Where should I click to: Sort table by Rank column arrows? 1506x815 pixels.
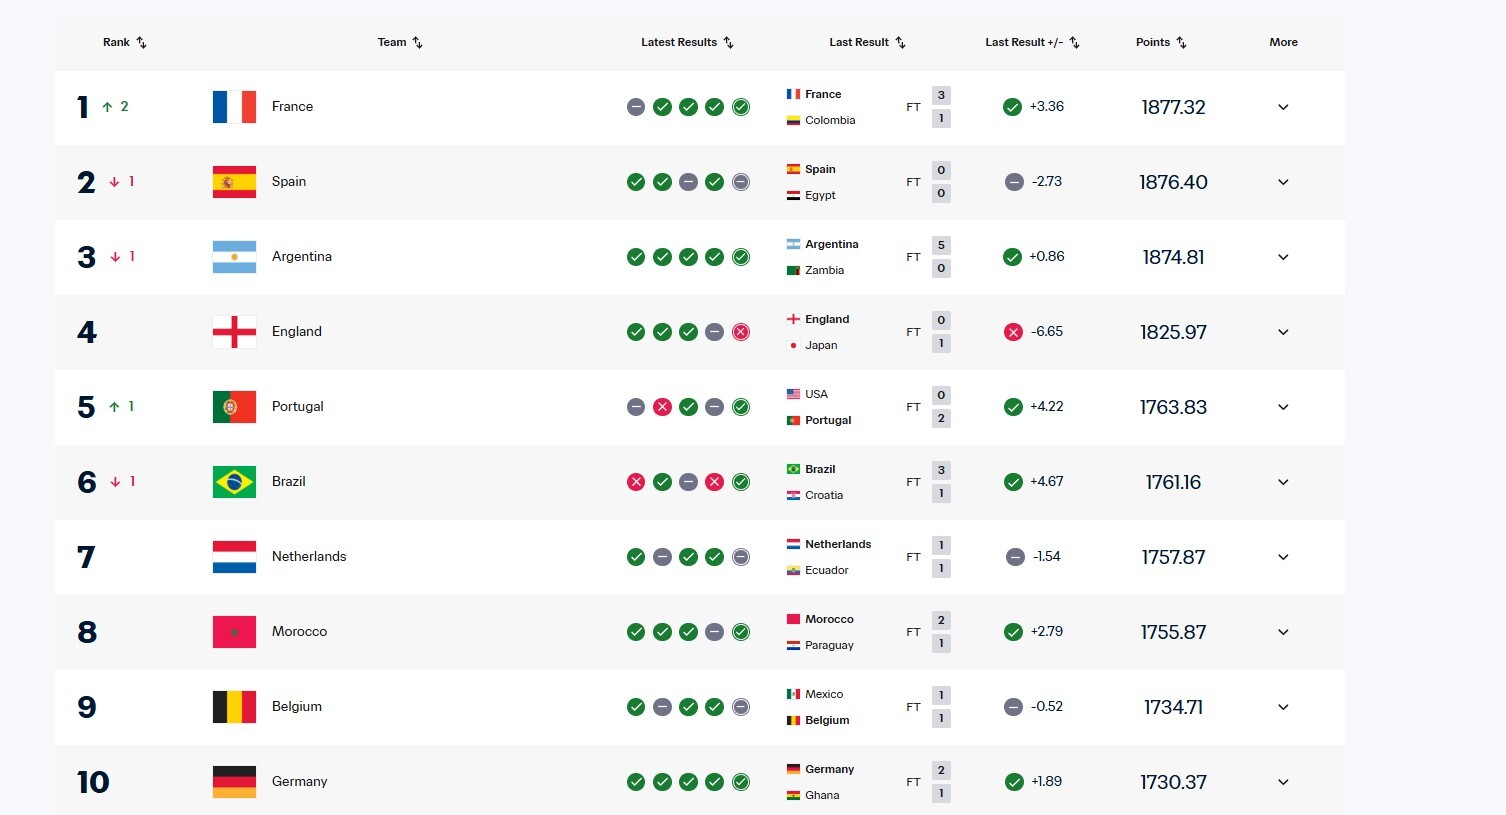point(142,42)
